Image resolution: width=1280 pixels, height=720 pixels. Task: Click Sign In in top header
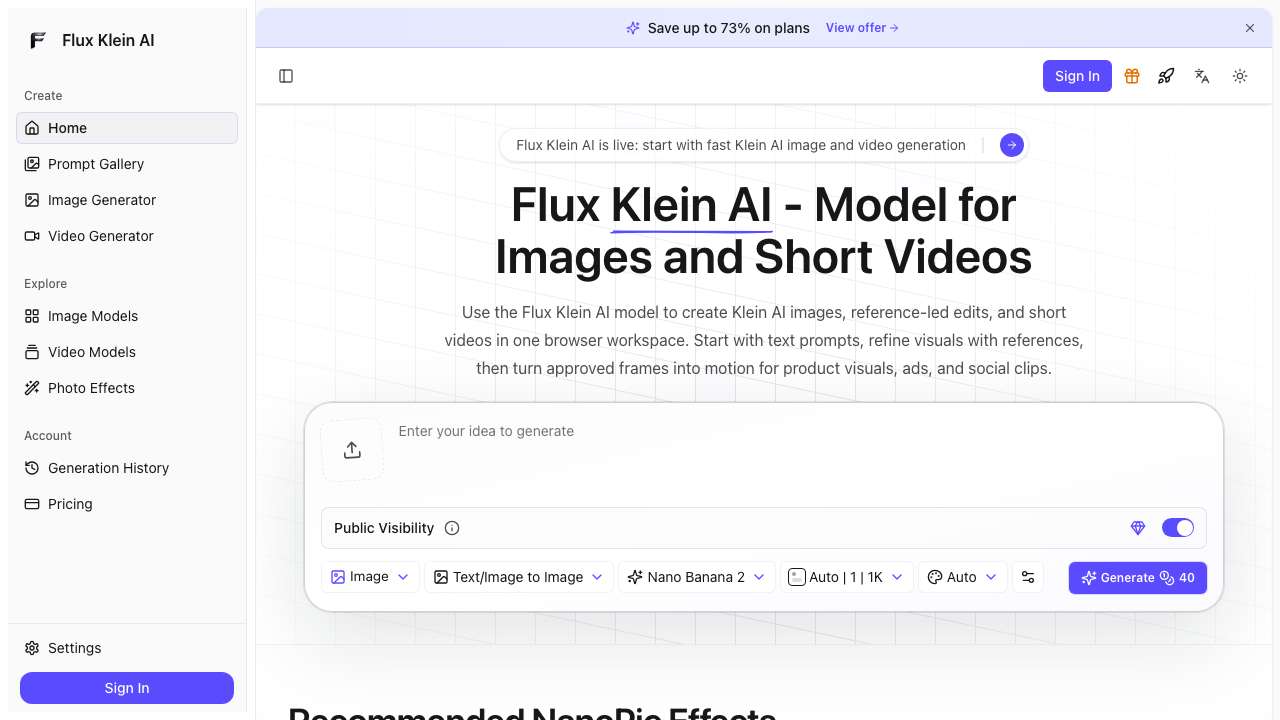pyautogui.click(x=1077, y=76)
